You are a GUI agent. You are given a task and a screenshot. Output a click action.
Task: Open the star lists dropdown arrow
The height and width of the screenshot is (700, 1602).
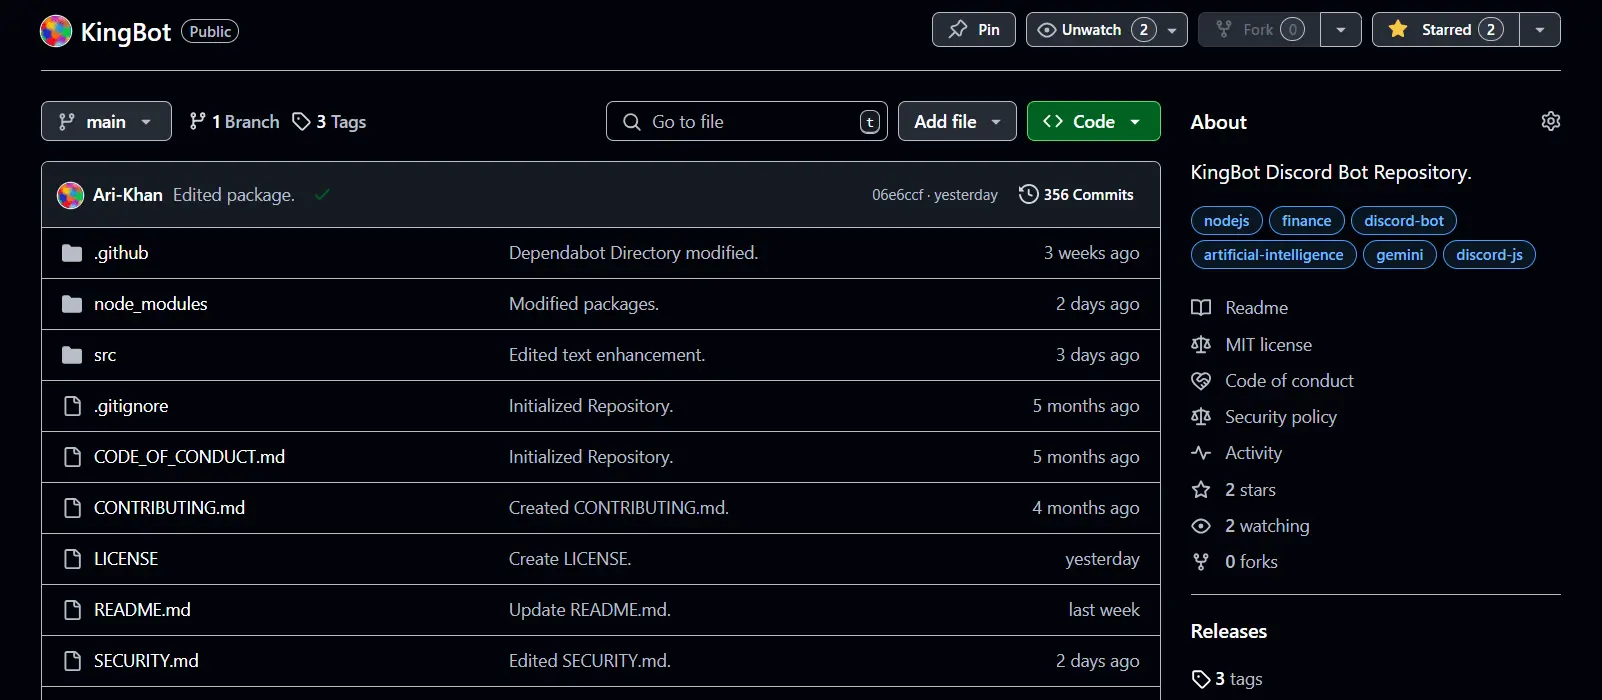pos(1540,30)
